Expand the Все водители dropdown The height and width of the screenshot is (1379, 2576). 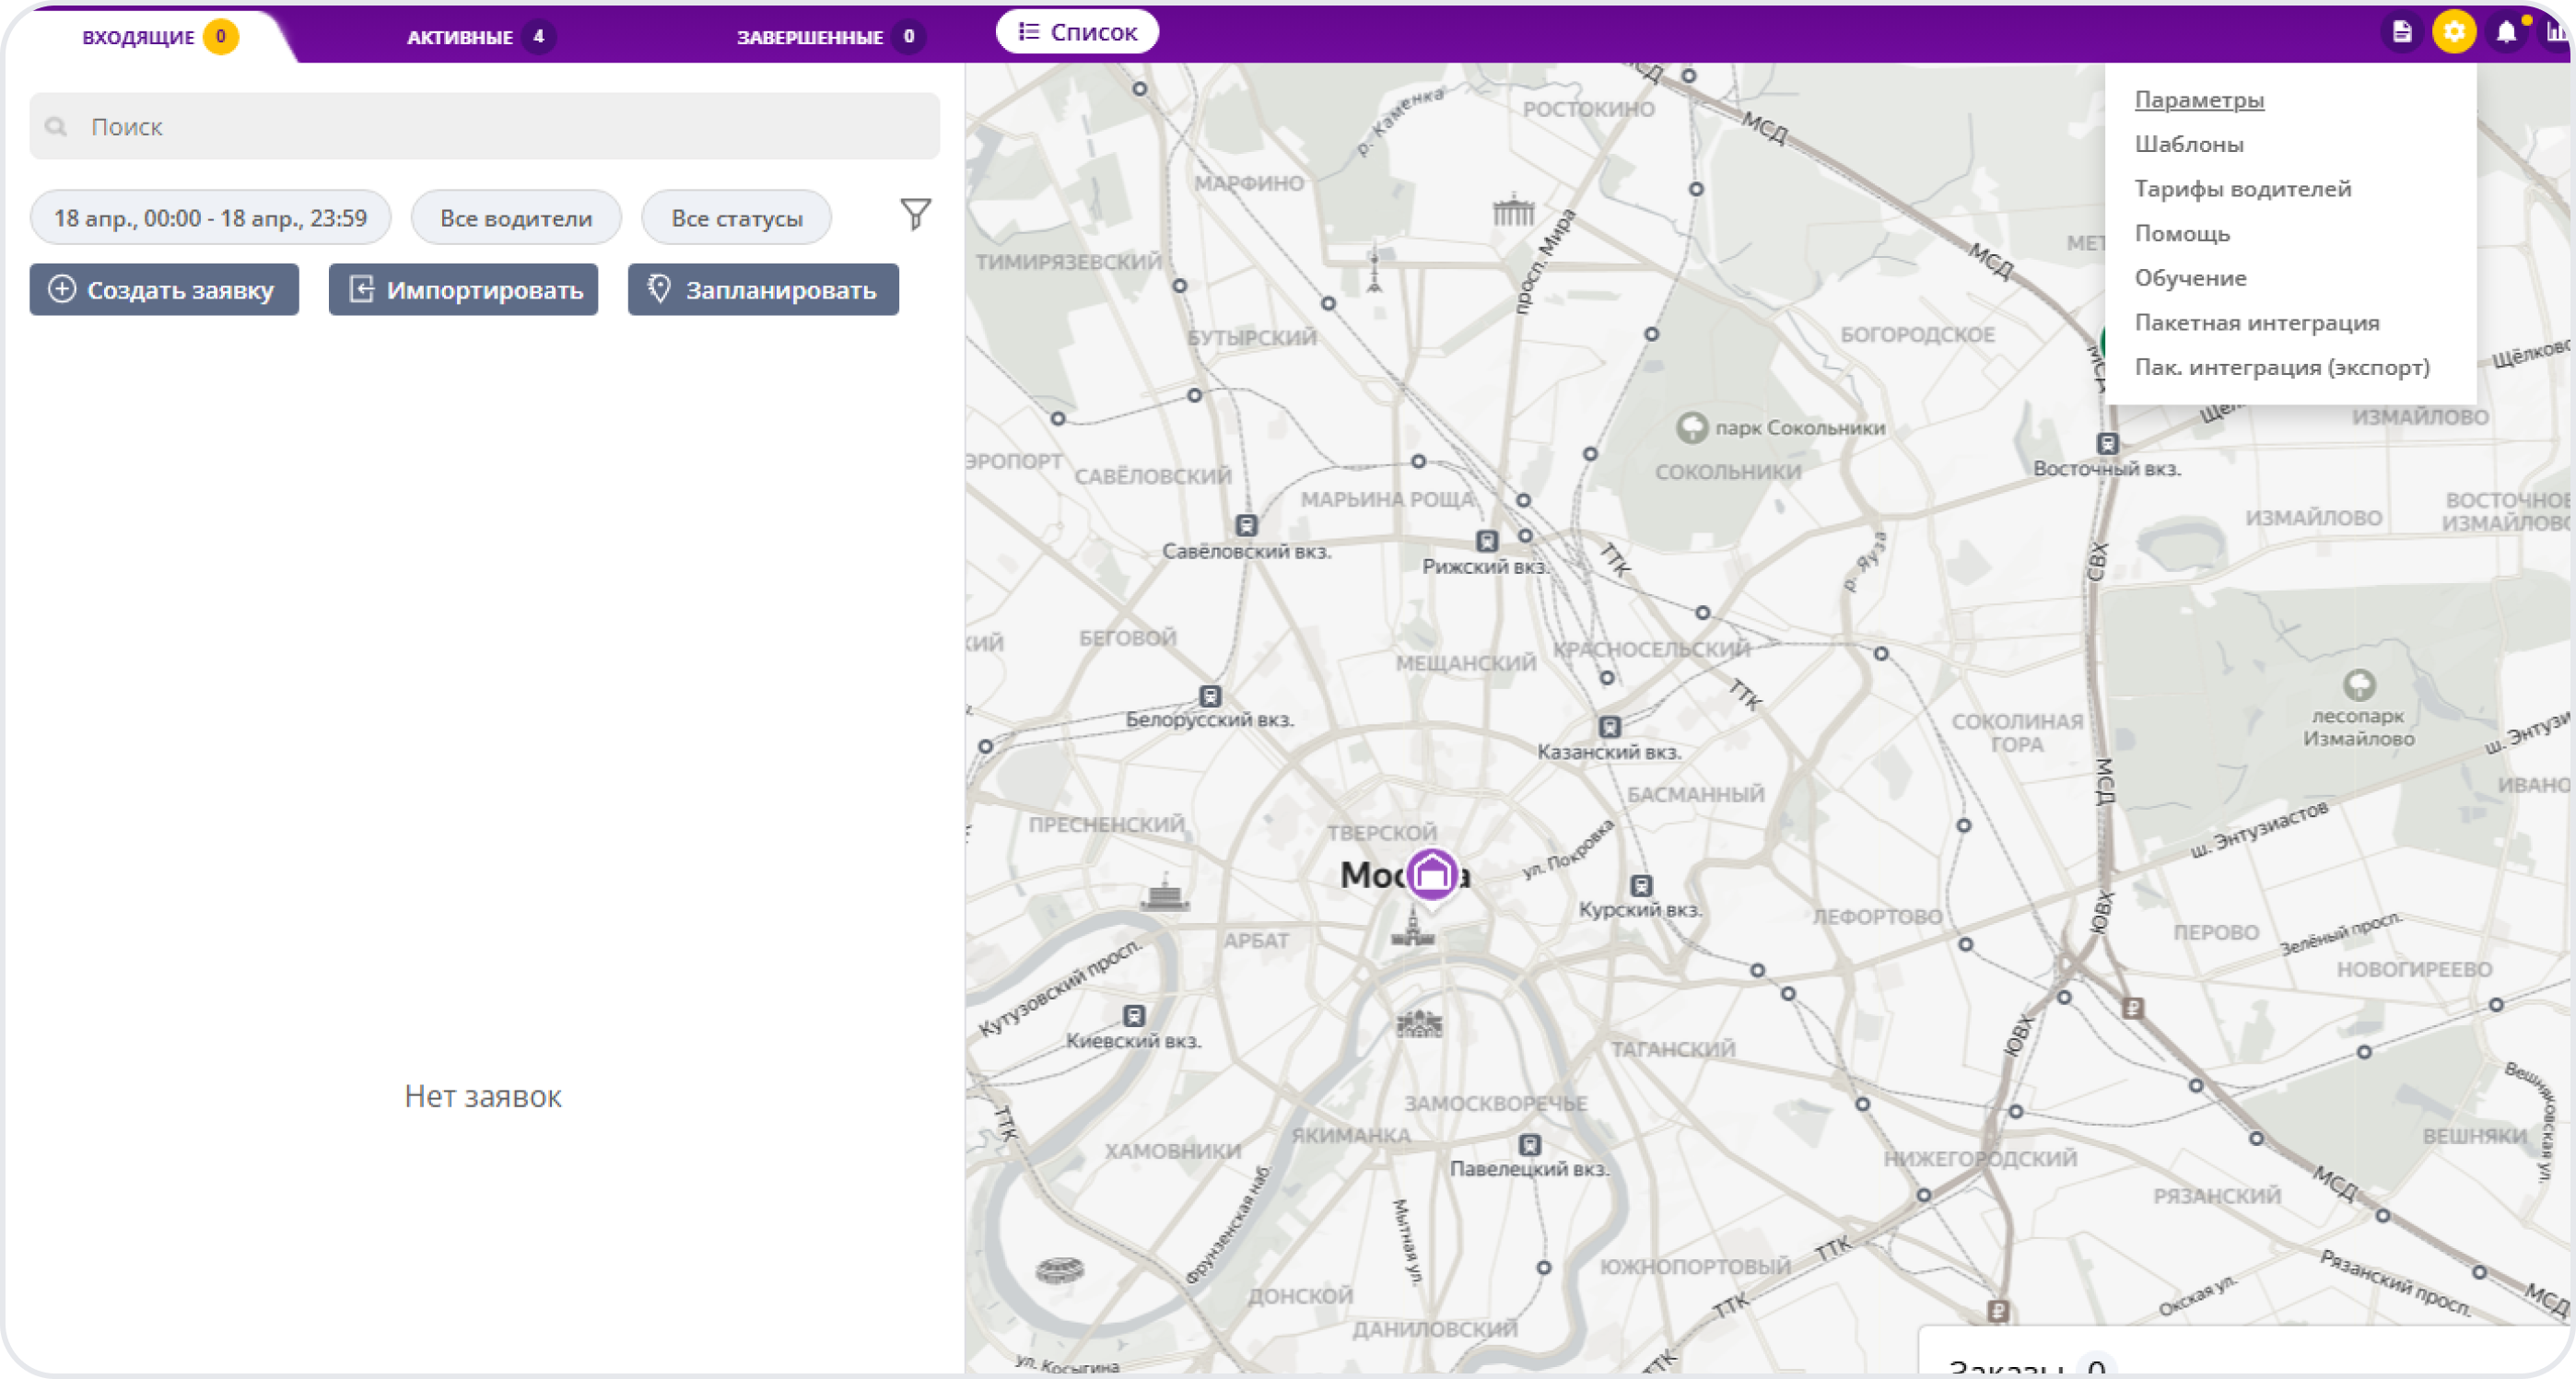click(516, 218)
